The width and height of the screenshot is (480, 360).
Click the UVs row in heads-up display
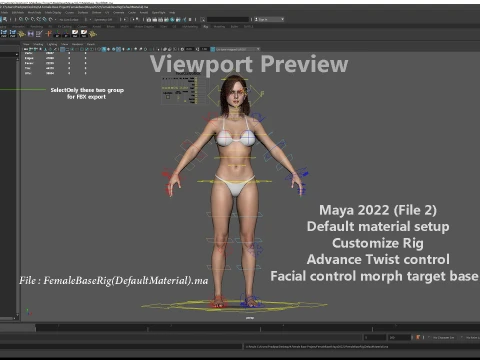[x=56, y=73]
